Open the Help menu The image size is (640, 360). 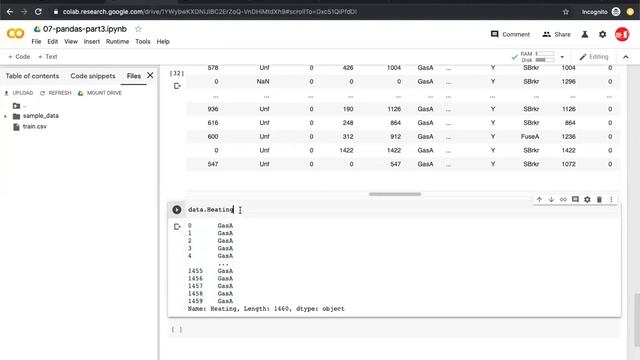[x=163, y=42]
